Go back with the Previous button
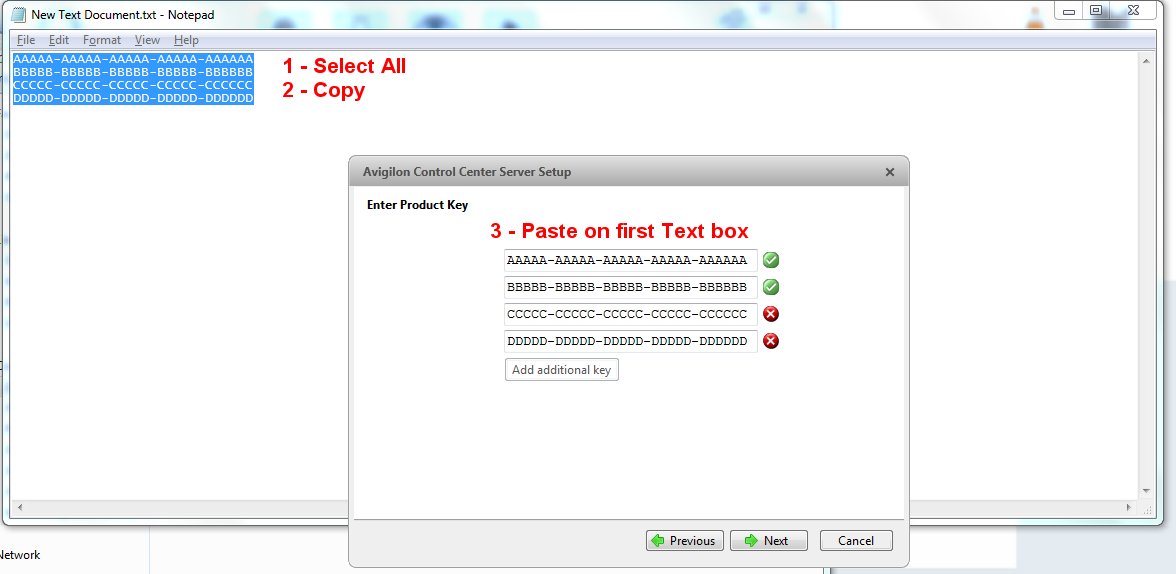The height and width of the screenshot is (574, 1176). (x=683, y=541)
